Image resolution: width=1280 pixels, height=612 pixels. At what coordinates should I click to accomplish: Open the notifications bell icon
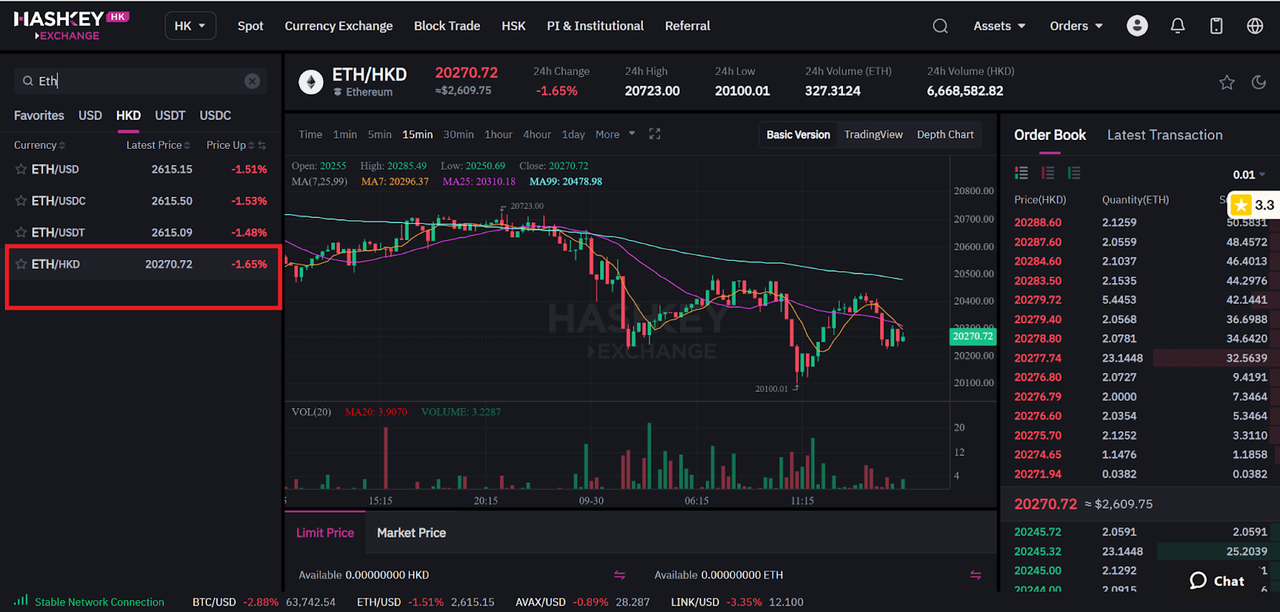[1177, 26]
